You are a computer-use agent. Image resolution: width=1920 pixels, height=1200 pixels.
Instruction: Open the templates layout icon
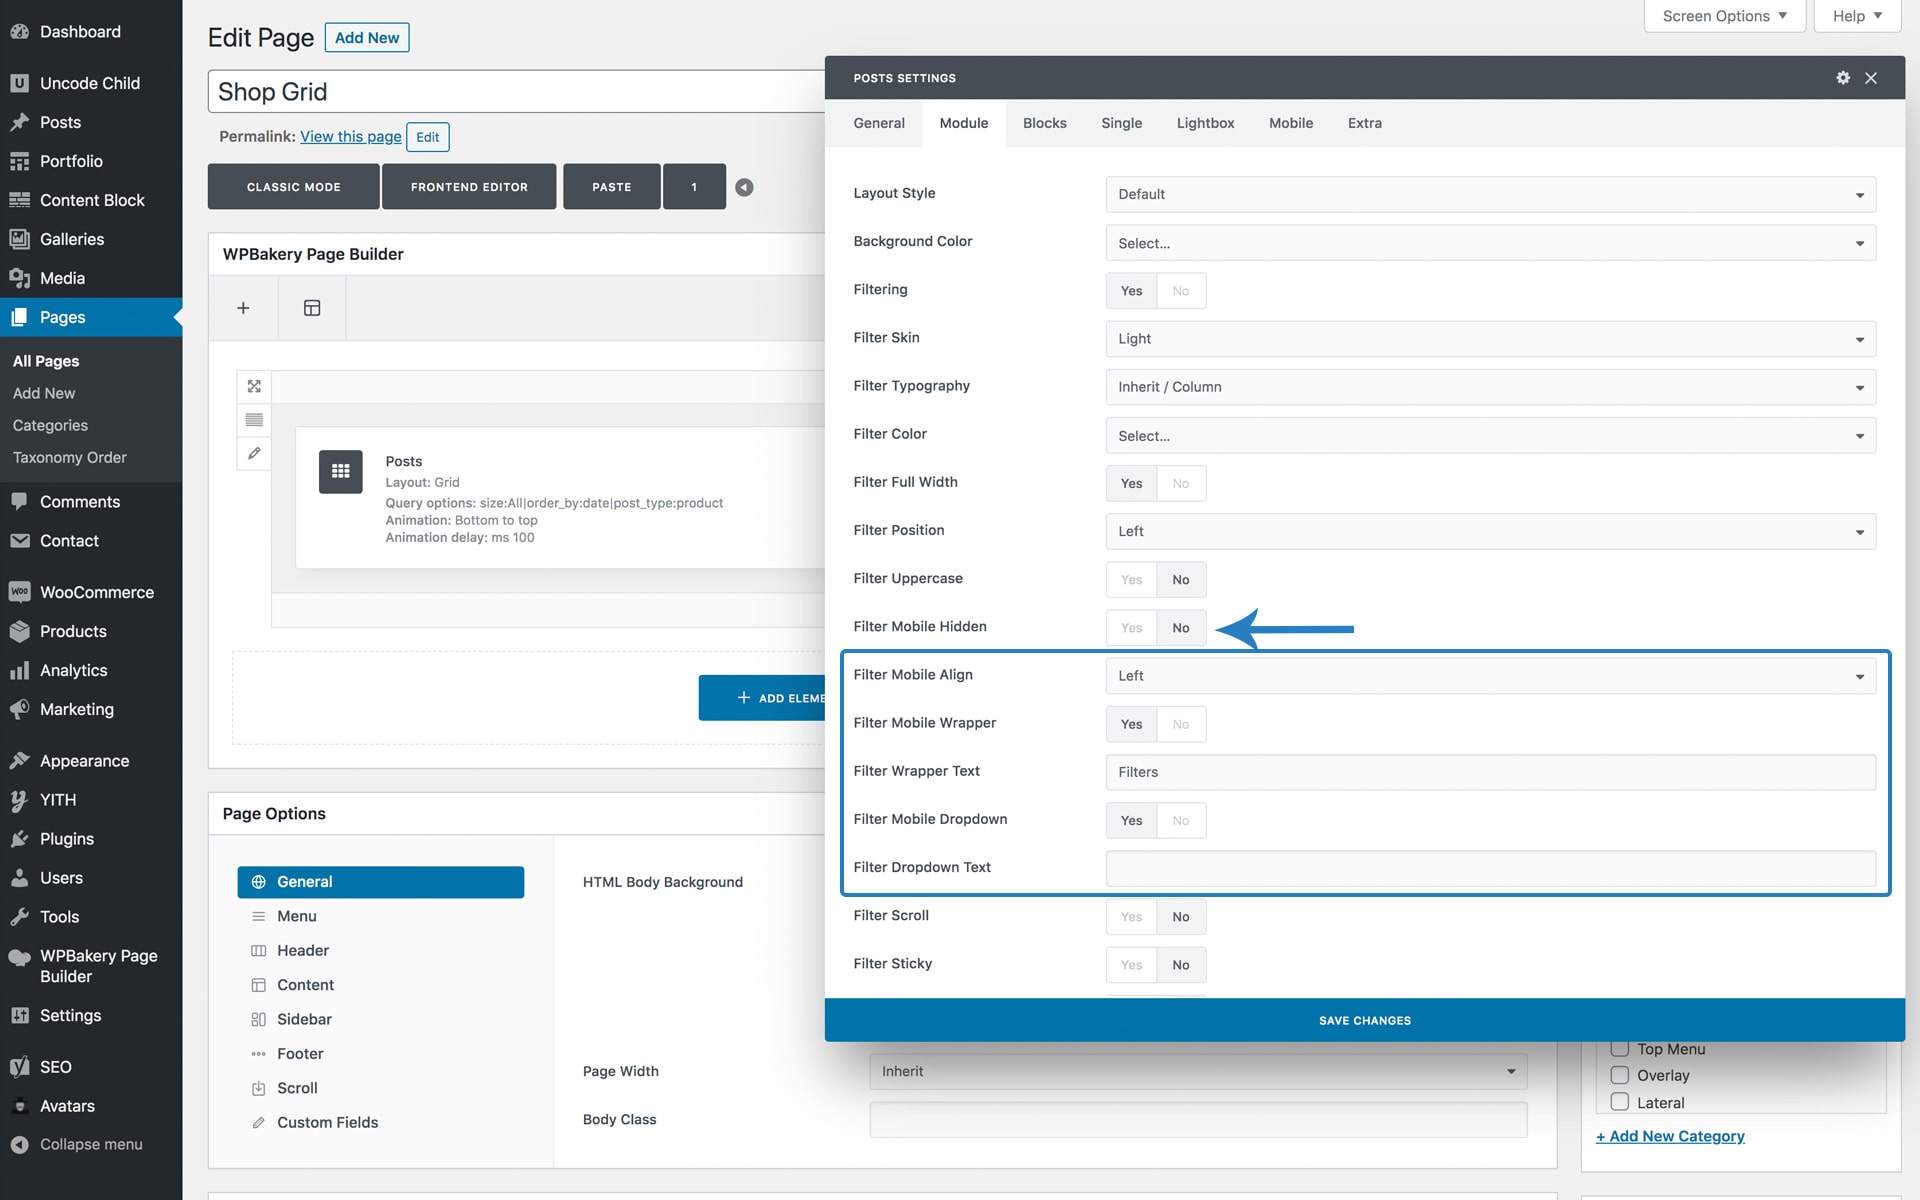point(312,308)
